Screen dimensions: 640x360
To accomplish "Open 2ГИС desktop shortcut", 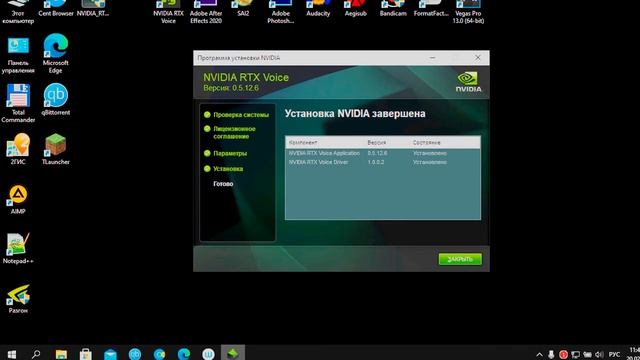I will 18,149.
